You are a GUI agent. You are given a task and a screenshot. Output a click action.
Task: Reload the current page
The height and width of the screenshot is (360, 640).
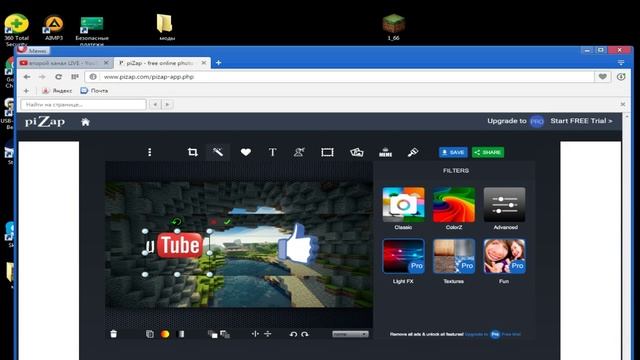pos(58,77)
